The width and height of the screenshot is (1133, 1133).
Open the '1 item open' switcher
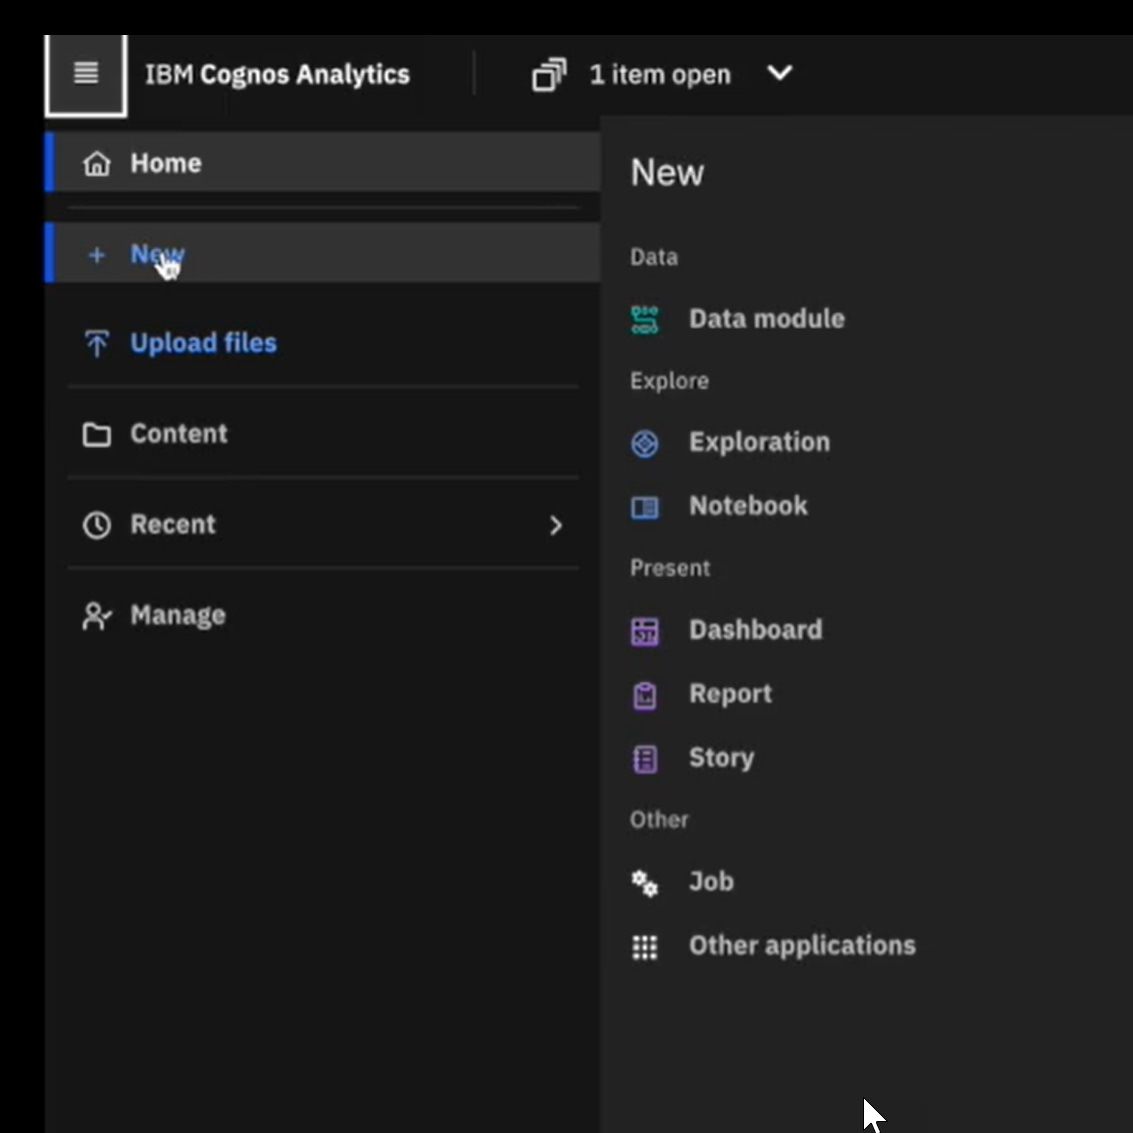click(659, 75)
